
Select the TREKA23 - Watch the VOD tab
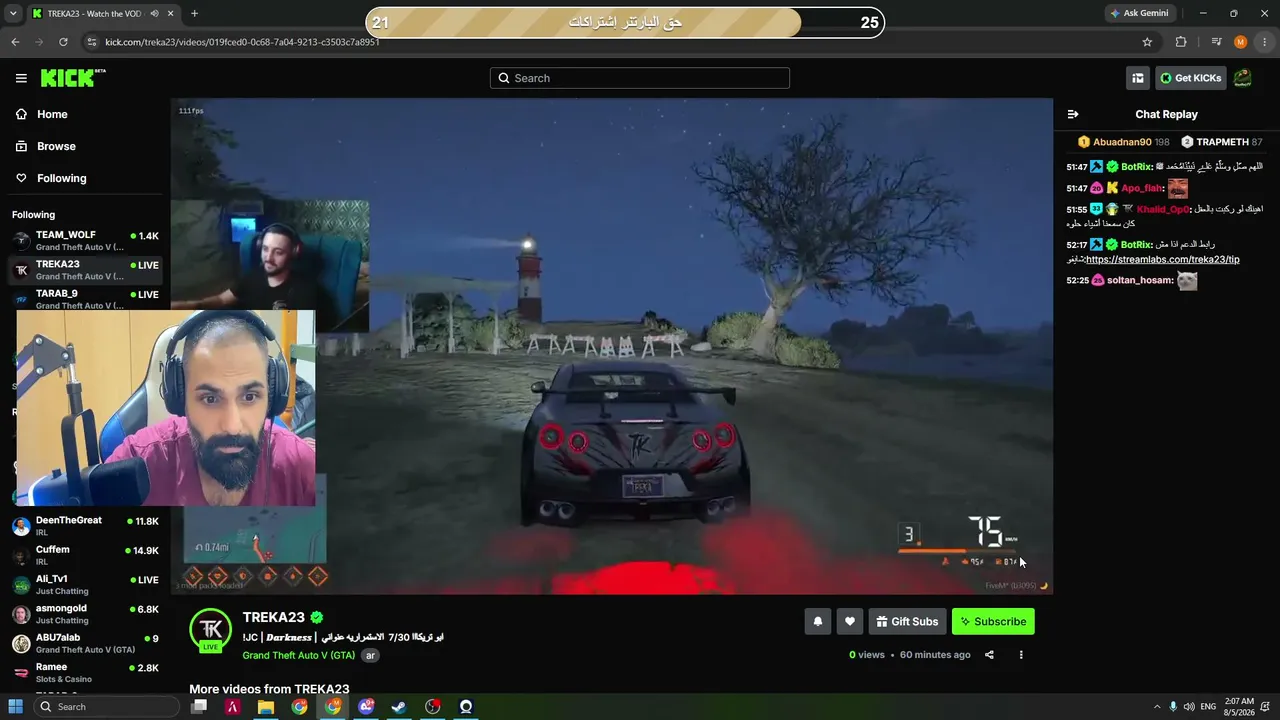coord(93,14)
